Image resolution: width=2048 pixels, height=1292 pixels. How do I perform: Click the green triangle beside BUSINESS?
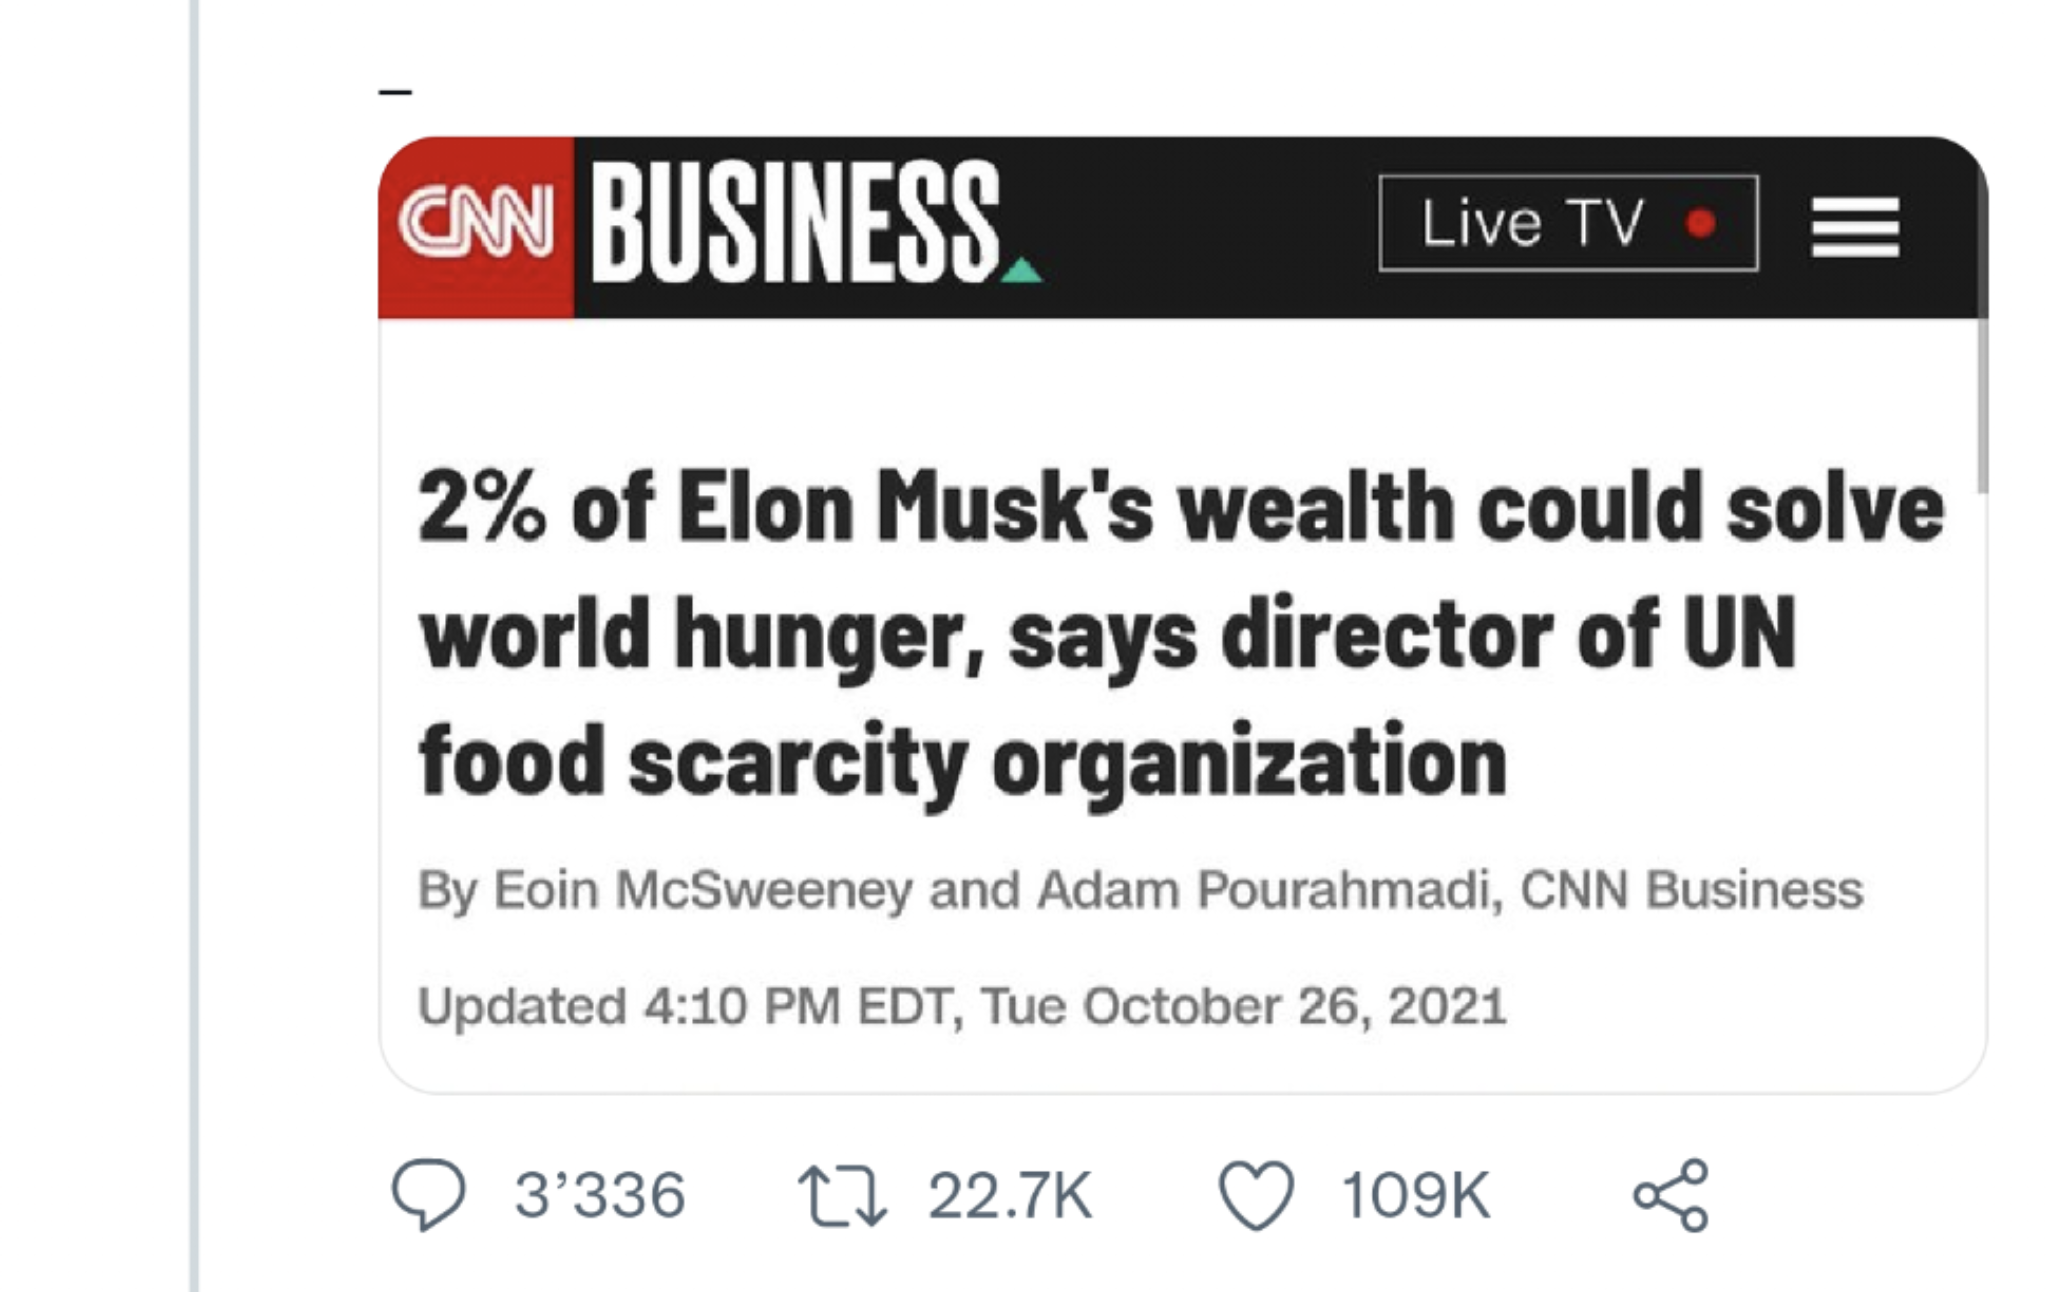1021,270
